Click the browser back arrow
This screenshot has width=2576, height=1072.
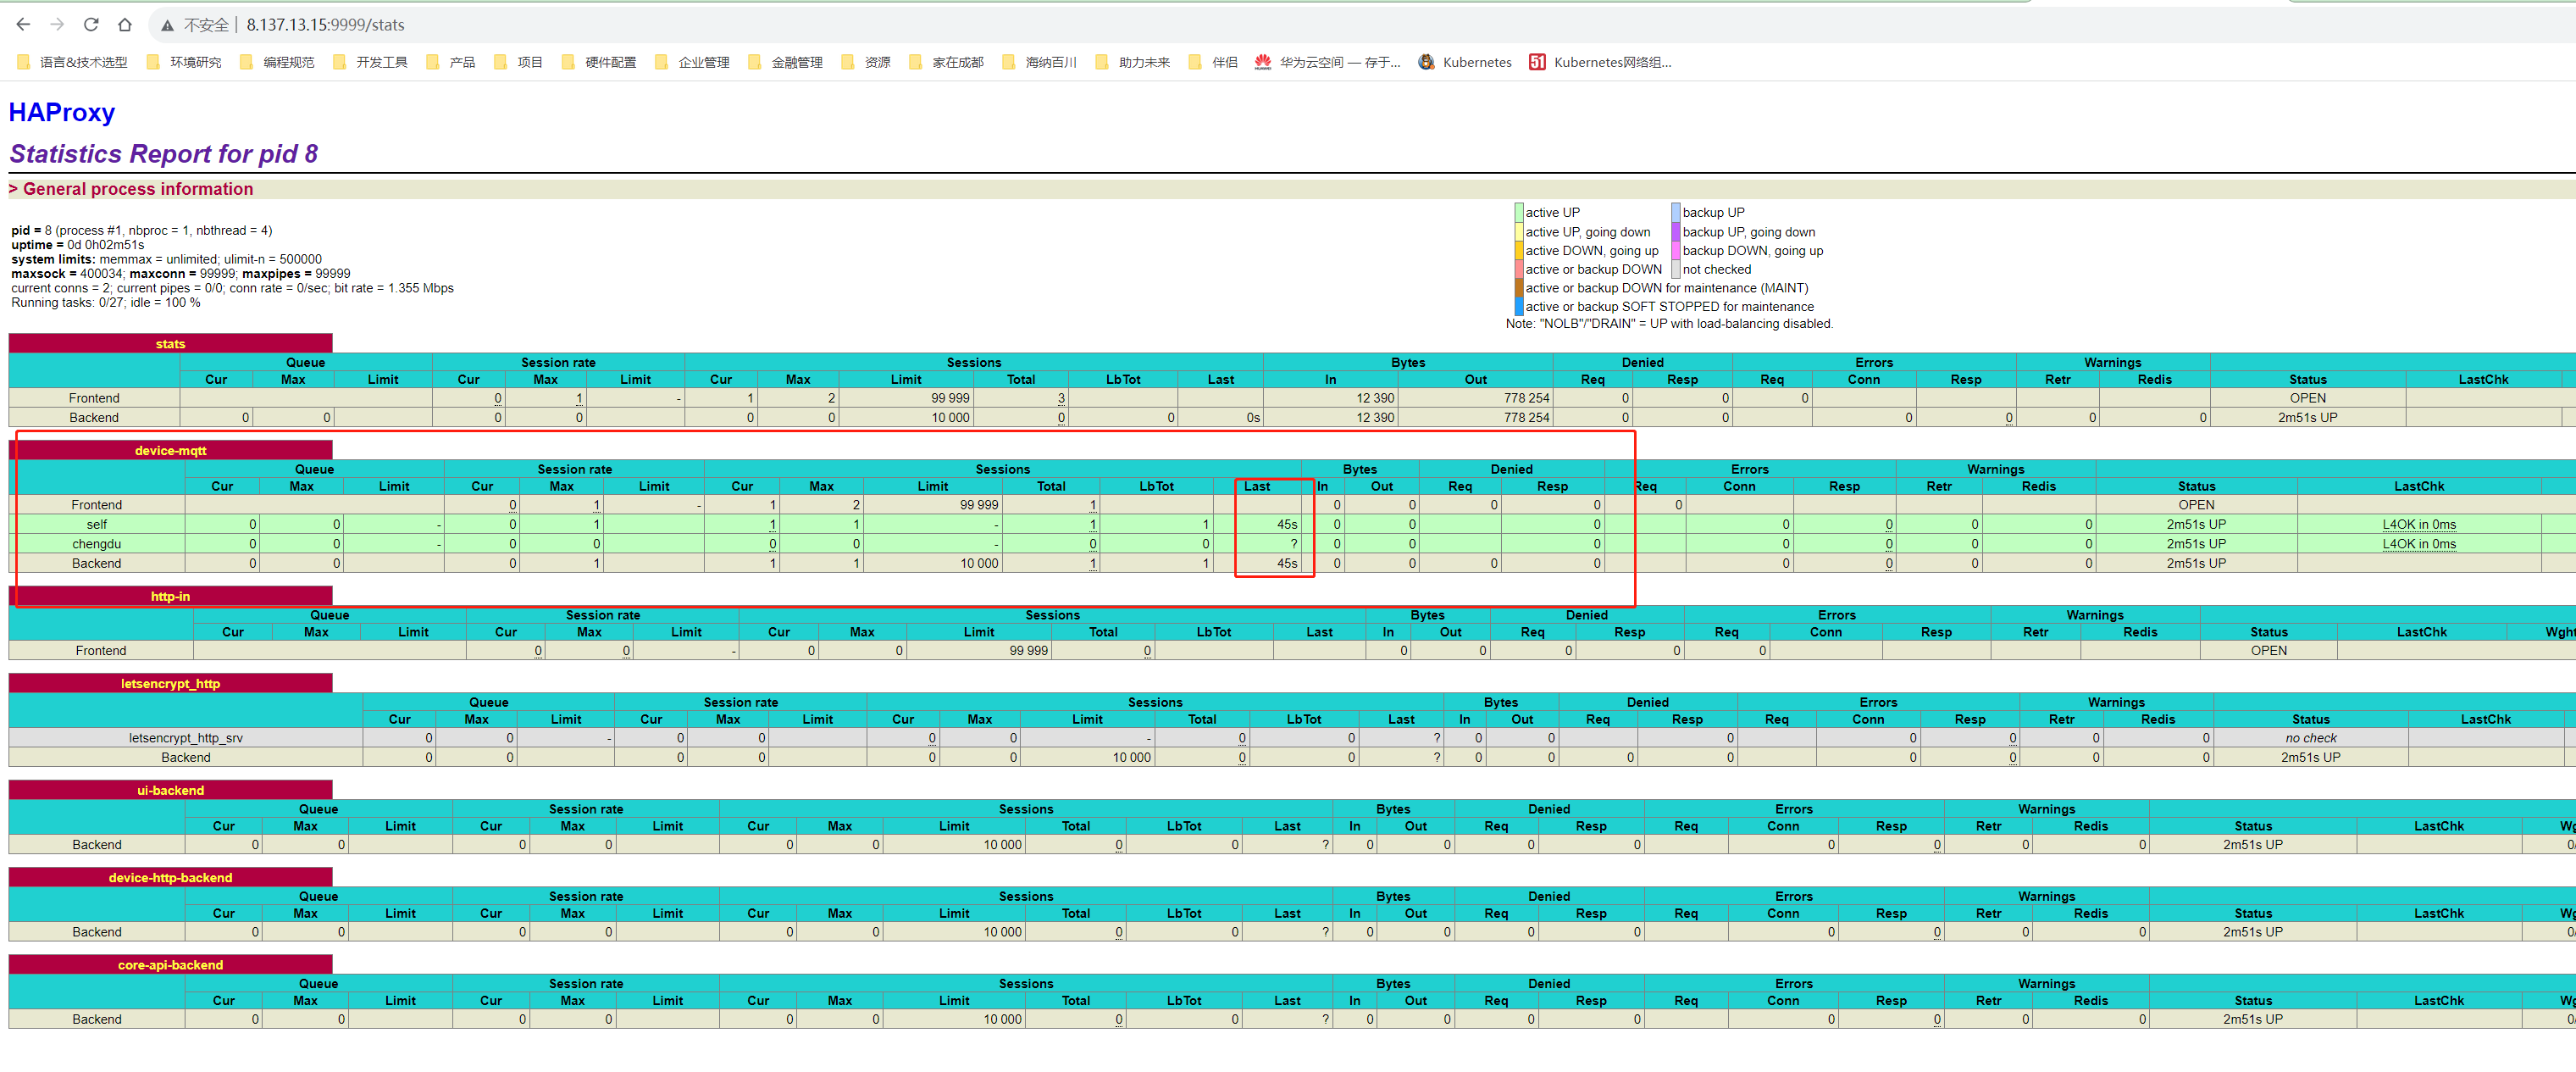[23, 24]
